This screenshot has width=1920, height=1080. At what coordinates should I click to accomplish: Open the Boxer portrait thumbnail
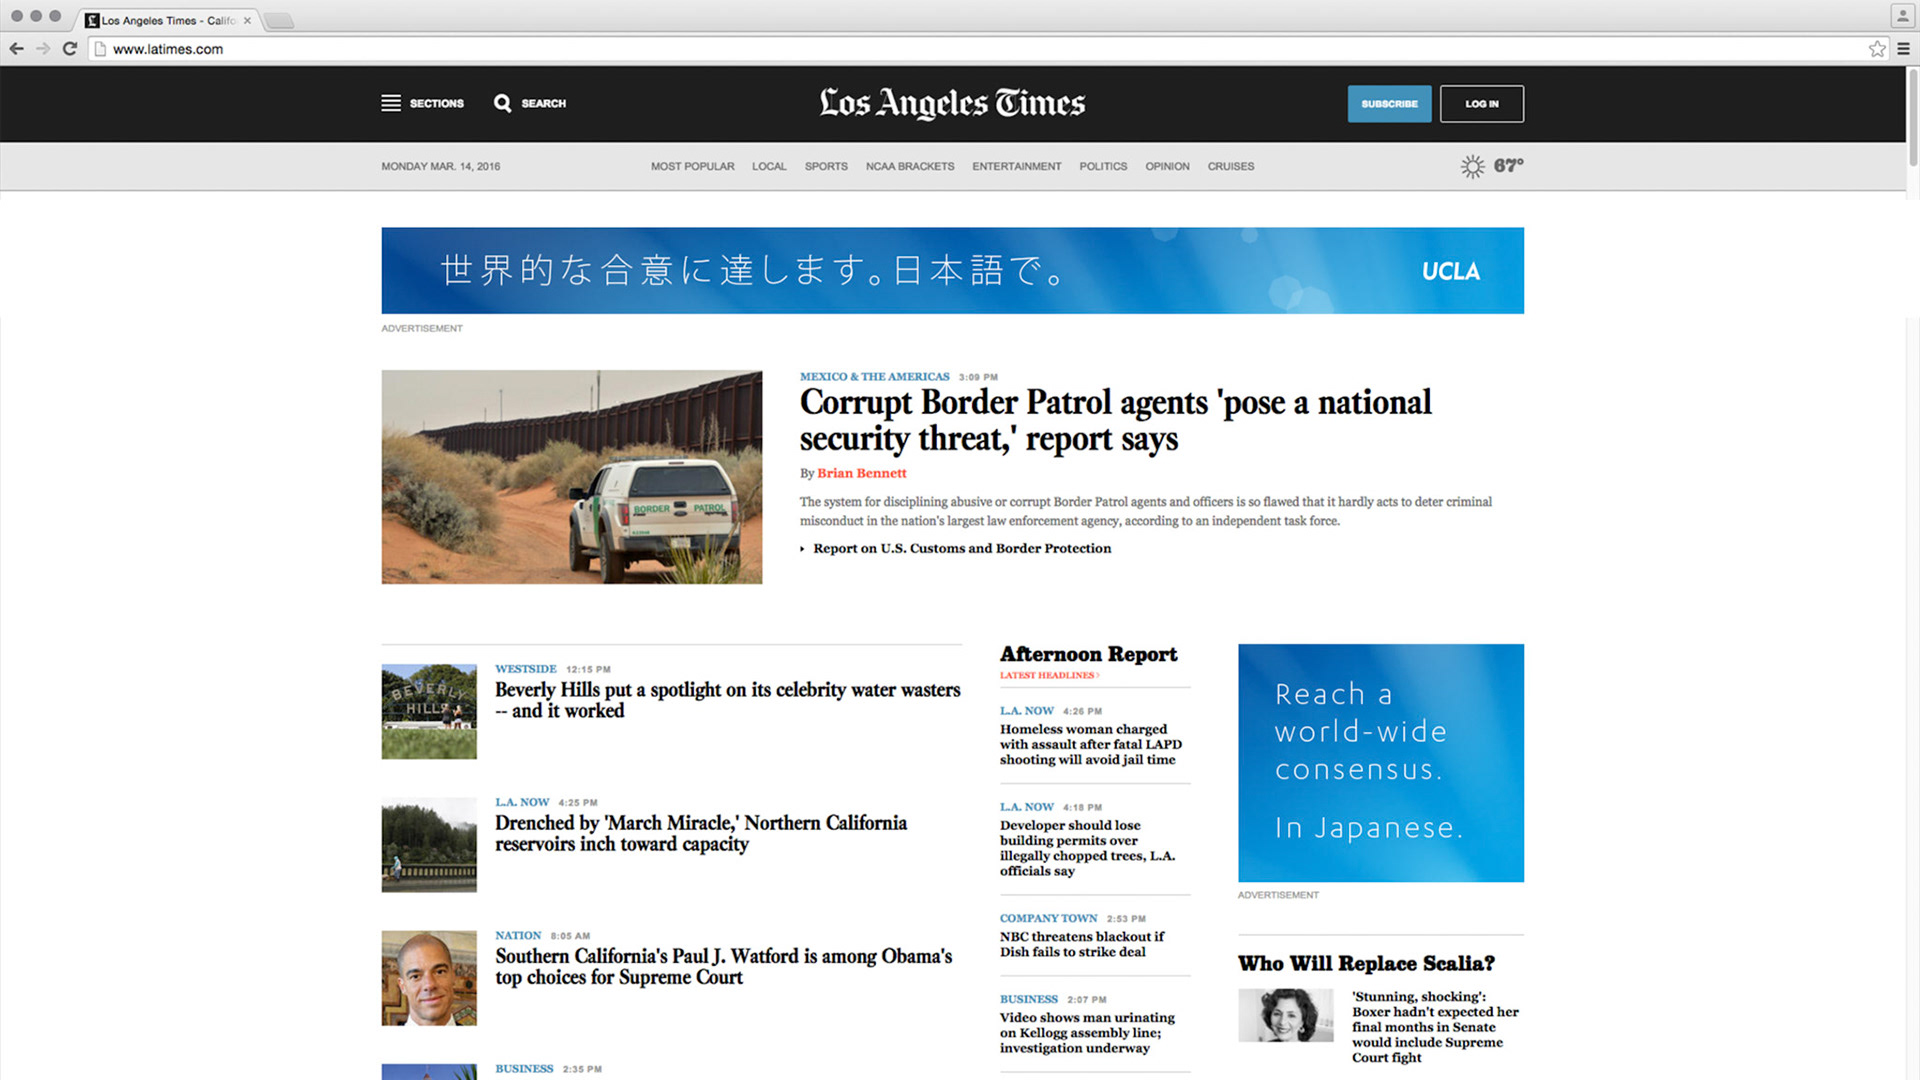pos(1285,1015)
